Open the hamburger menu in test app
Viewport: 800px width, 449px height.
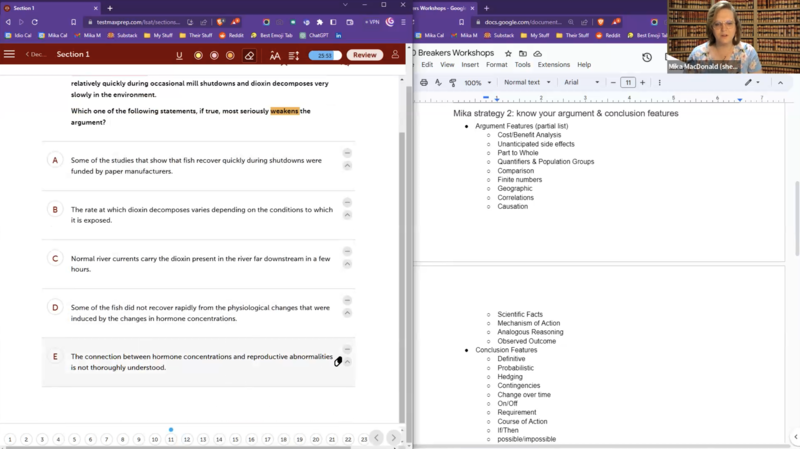[x=10, y=55]
